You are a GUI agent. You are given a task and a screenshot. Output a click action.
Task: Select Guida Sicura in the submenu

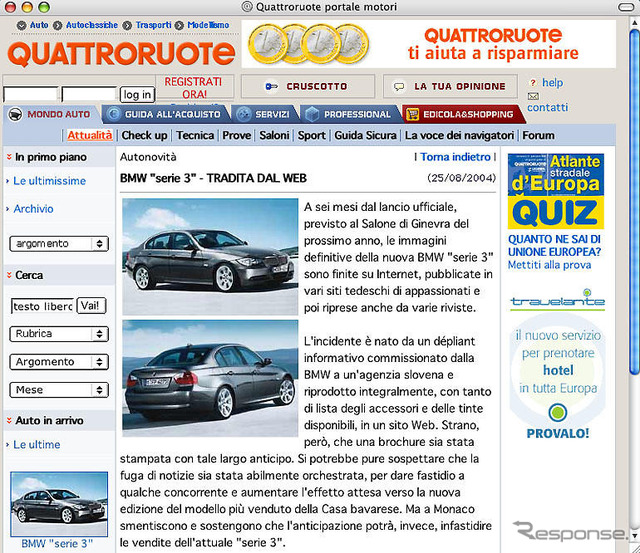point(365,135)
